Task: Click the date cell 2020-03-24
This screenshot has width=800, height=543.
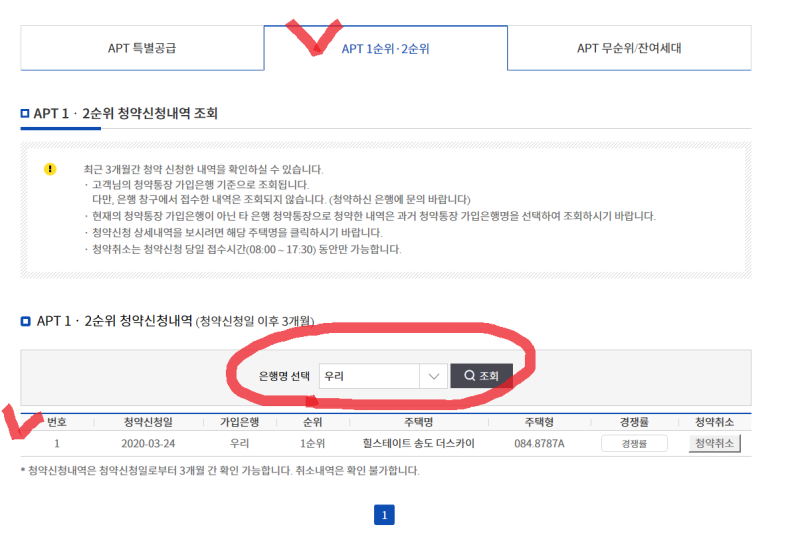Action: point(148,443)
